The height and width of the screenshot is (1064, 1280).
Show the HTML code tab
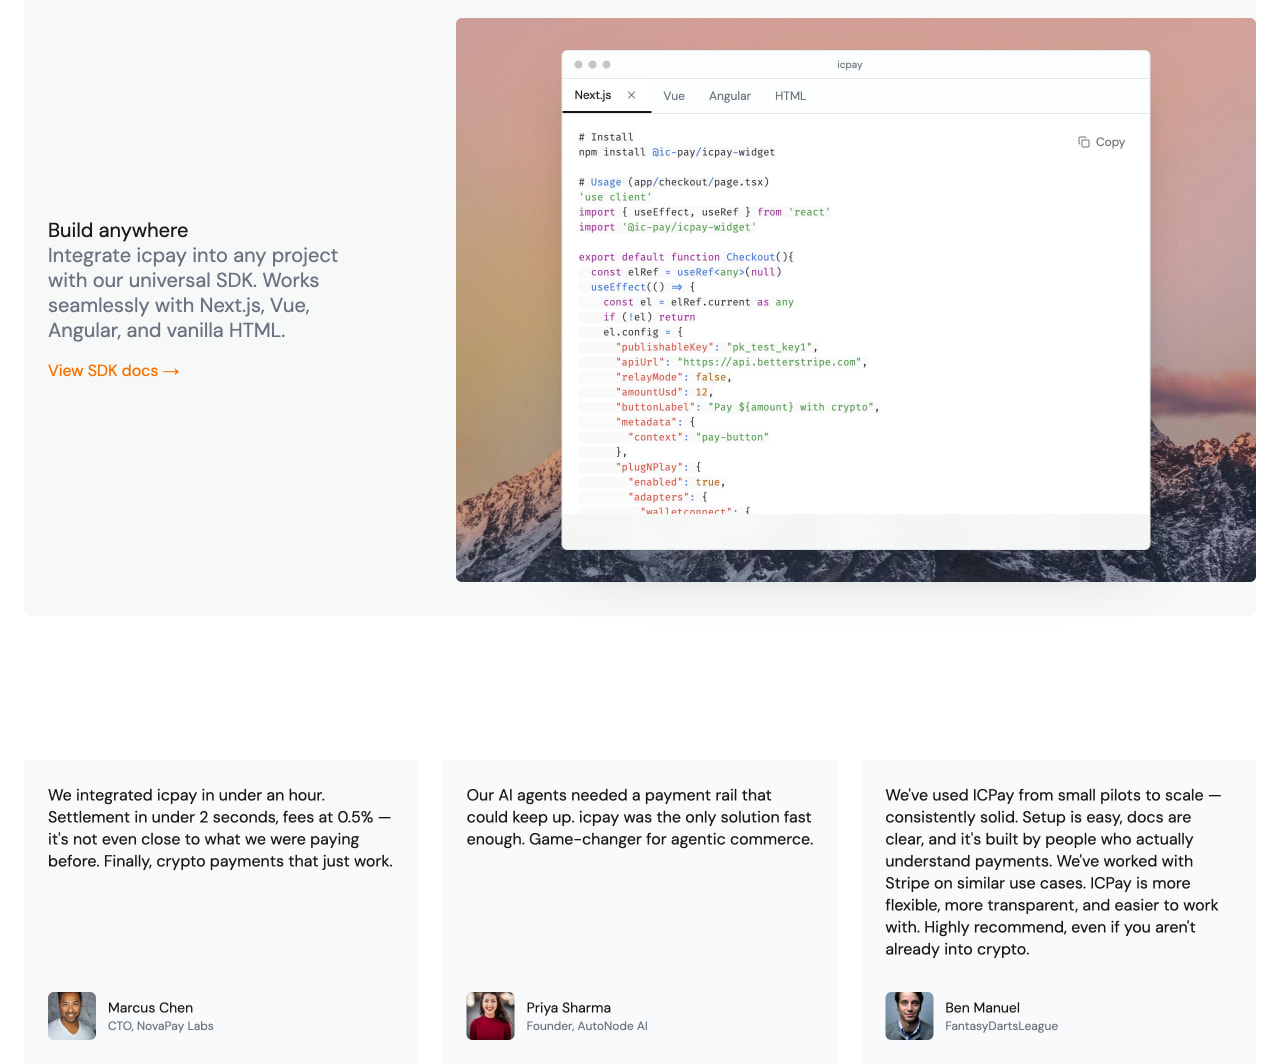(x=790, y=96)
